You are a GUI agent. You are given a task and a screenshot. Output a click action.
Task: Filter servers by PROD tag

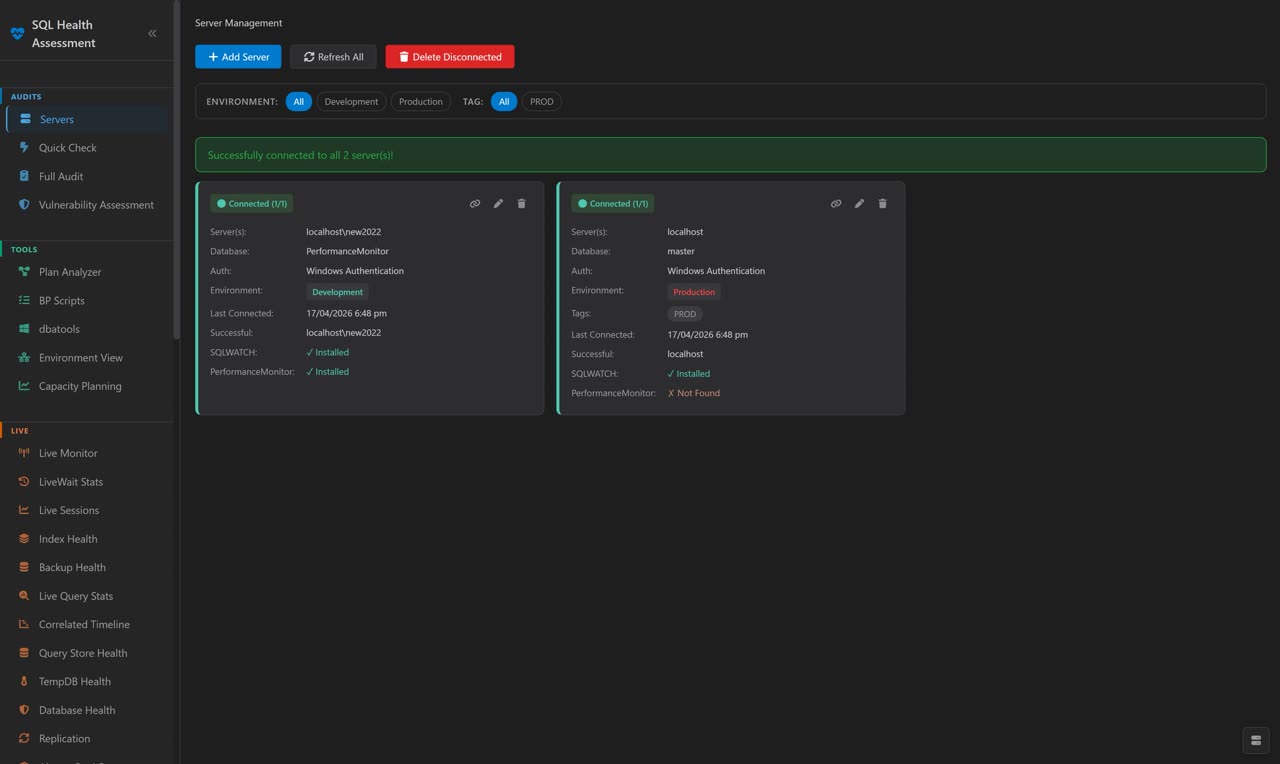point(541,101)
